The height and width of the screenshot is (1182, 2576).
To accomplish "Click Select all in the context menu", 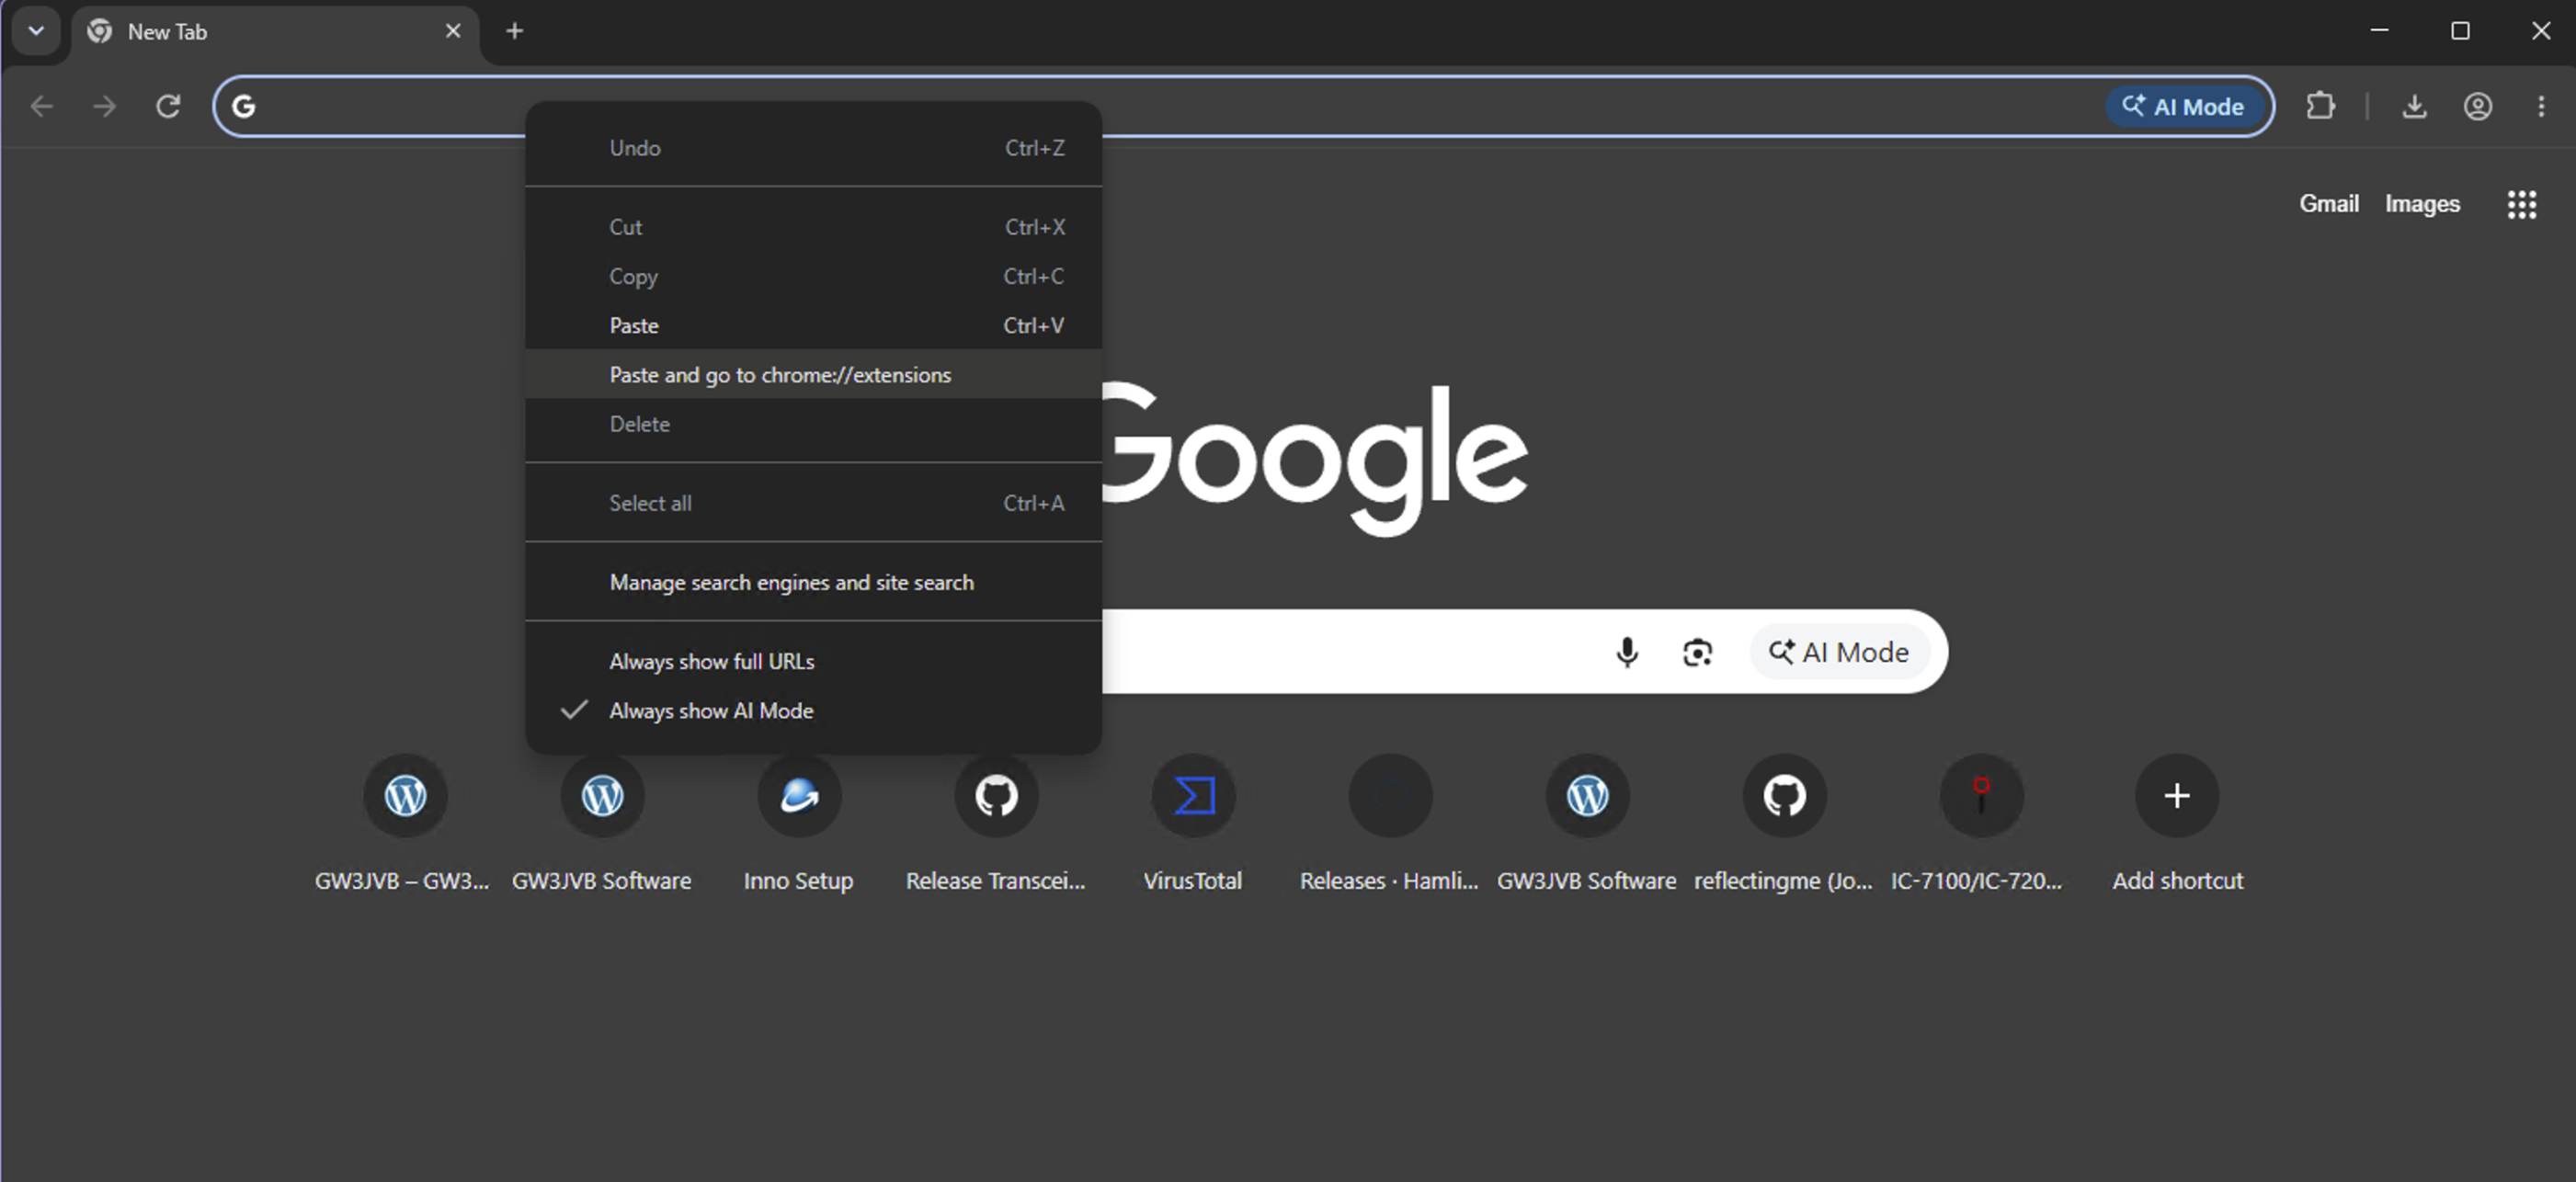I will (x=813, y=503).
